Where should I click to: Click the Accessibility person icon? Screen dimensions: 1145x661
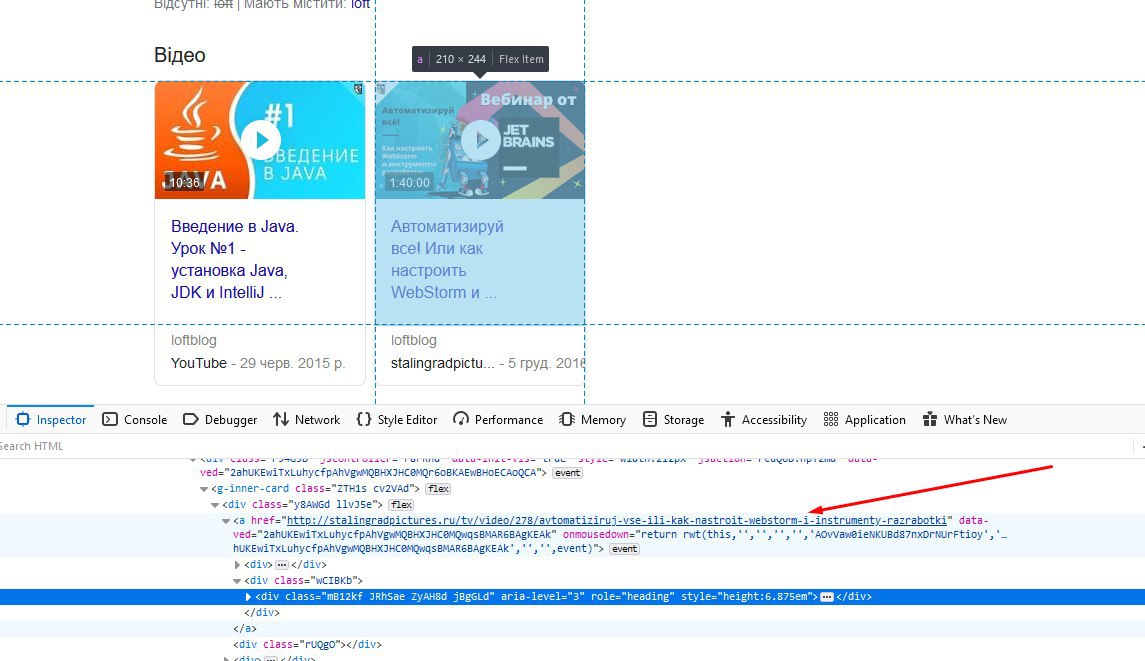tap(727, 419)
